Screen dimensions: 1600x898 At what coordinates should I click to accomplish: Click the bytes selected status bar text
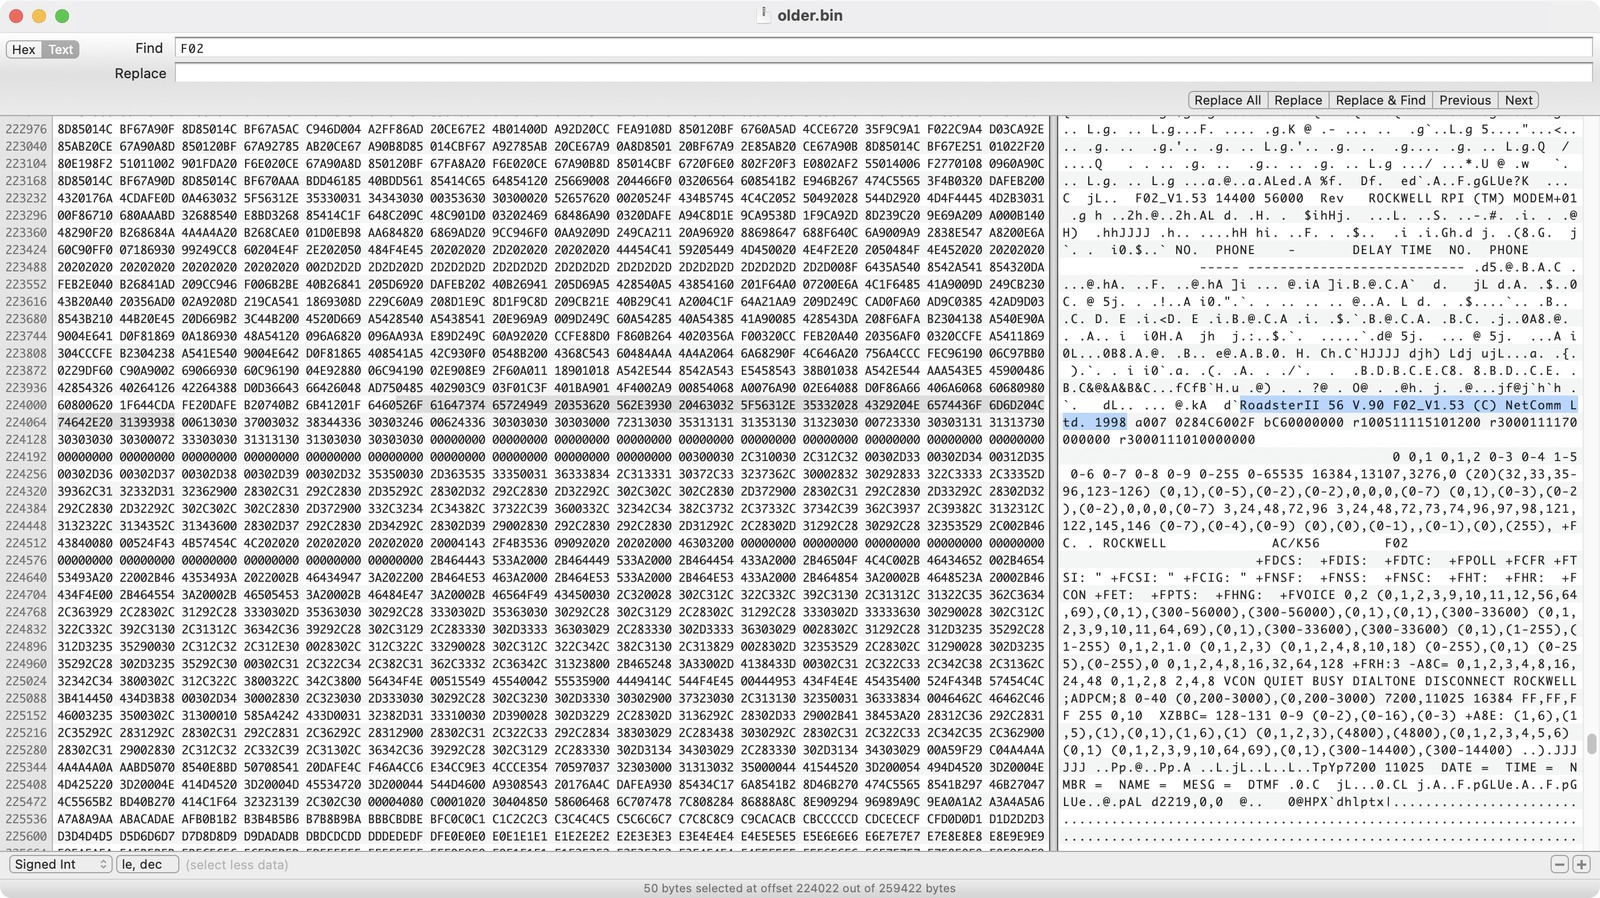tap(799, 888)
